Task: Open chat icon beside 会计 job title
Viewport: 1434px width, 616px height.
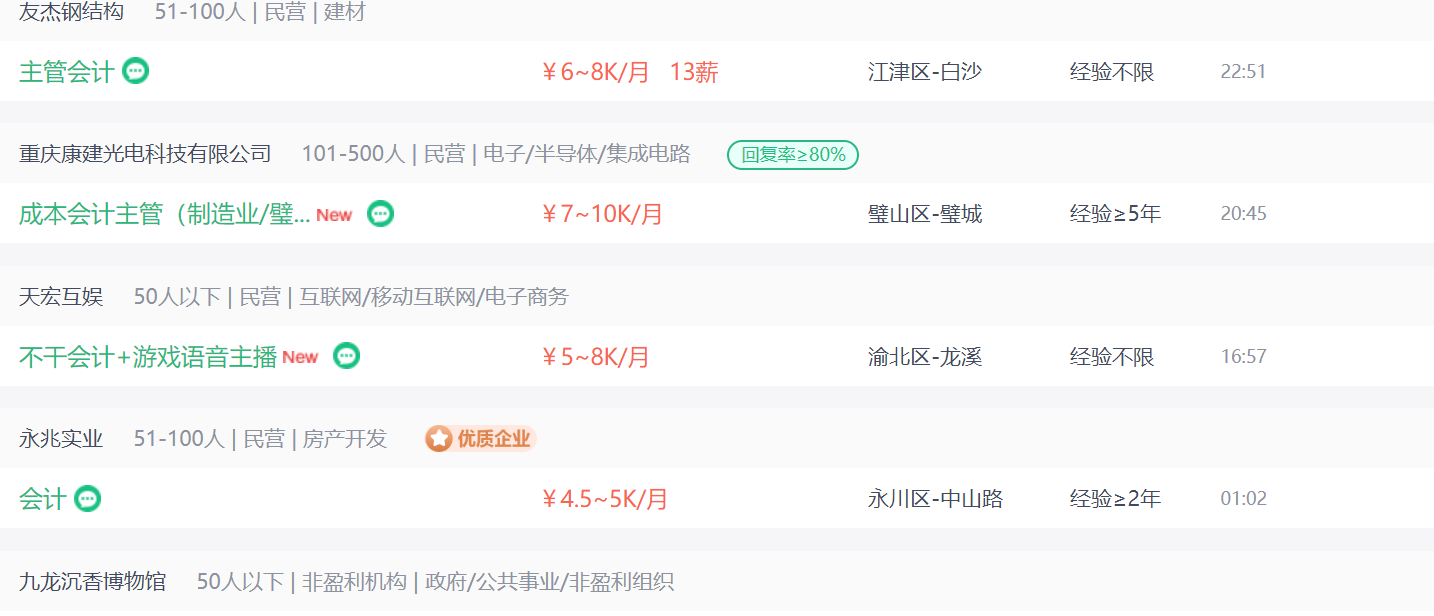Action: pos(88,498)
